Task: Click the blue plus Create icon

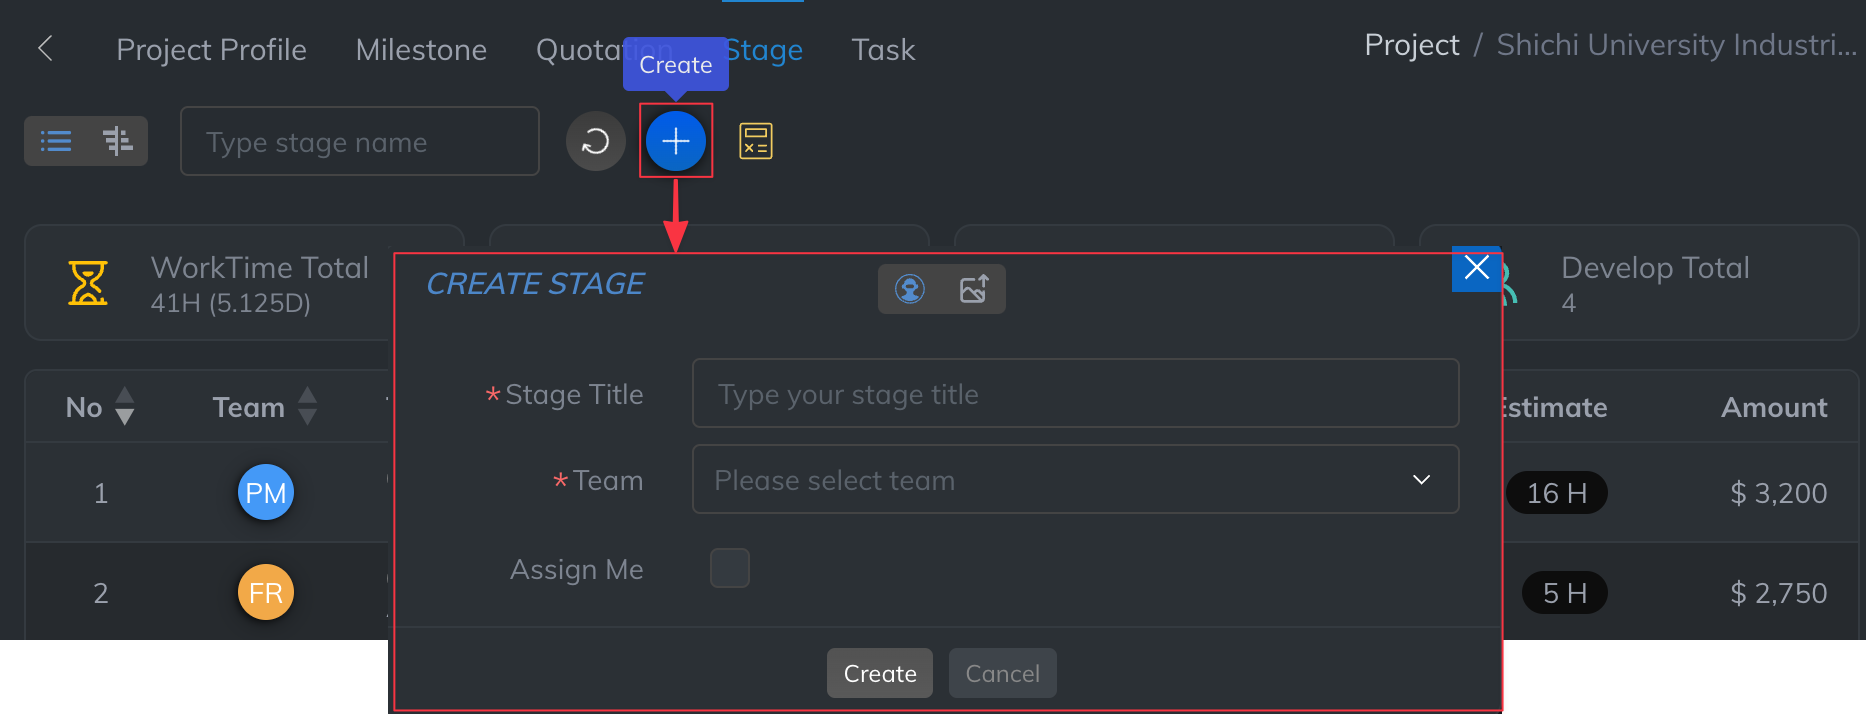Action: [x=676, y=141]
